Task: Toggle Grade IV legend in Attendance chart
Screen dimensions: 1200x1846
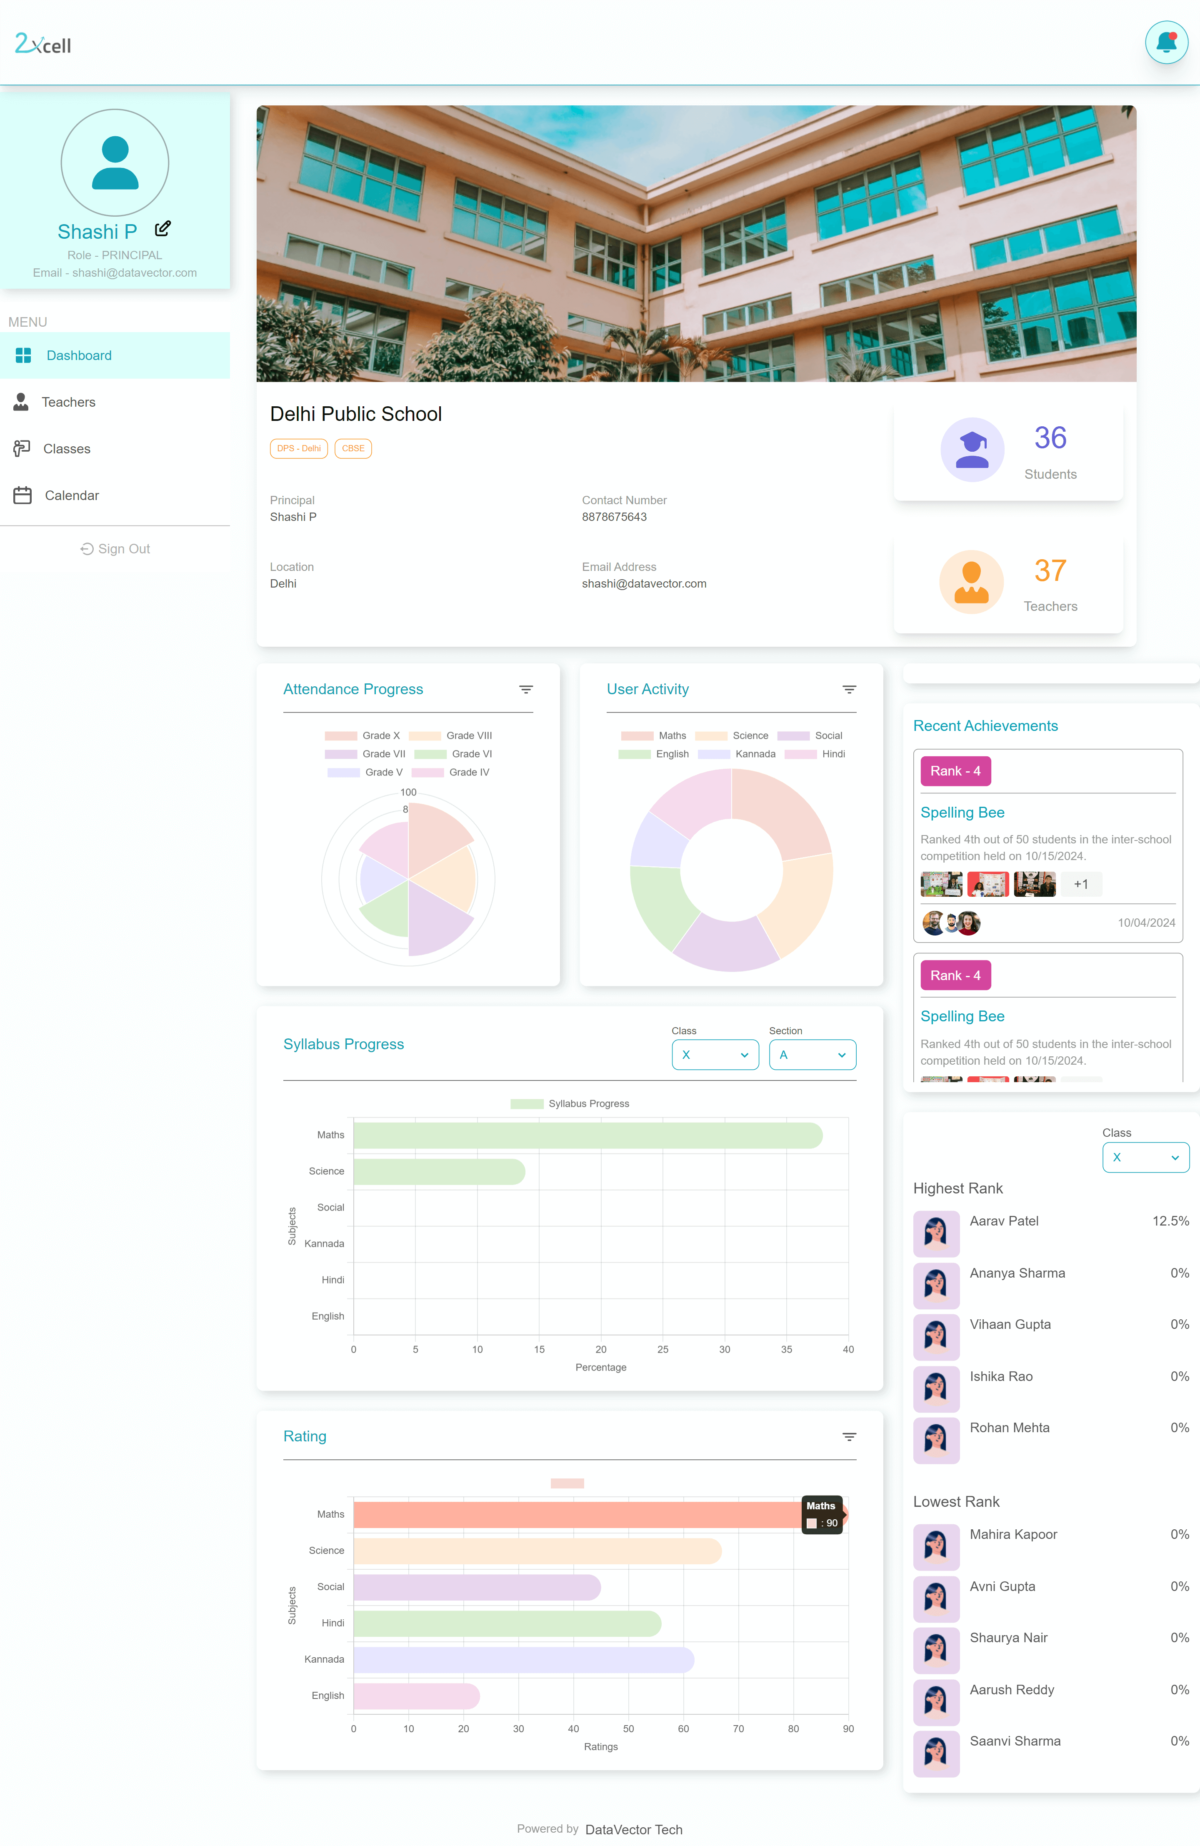Action: click(451, 772)
